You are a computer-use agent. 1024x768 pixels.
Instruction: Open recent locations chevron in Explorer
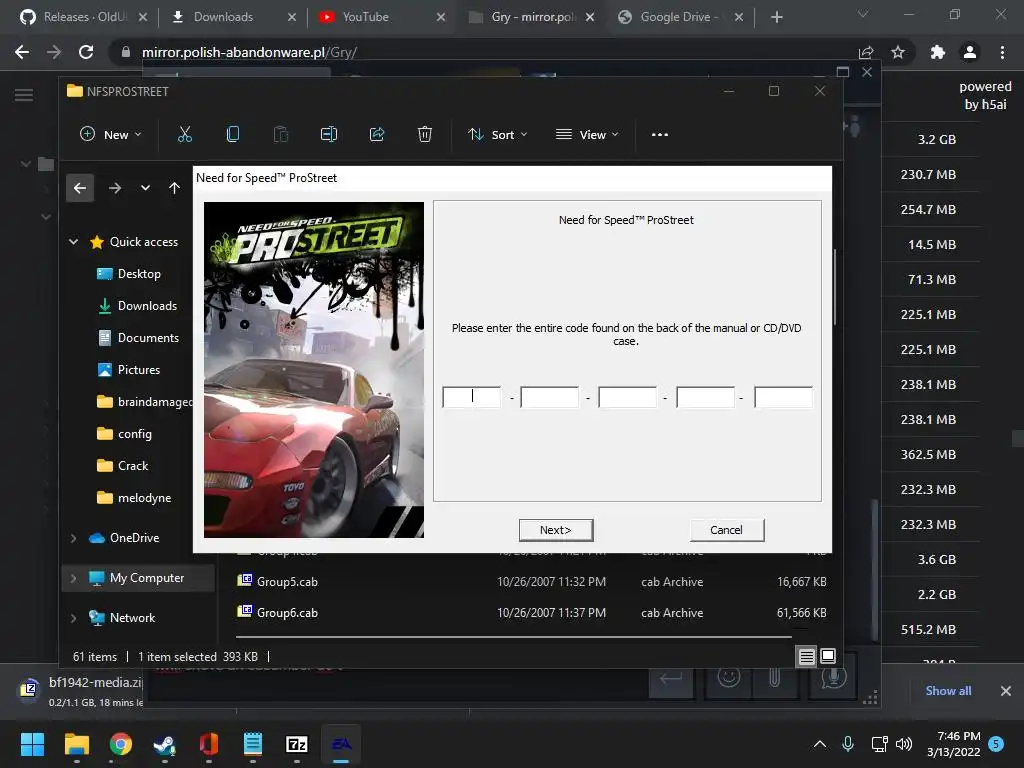(145, 188)
